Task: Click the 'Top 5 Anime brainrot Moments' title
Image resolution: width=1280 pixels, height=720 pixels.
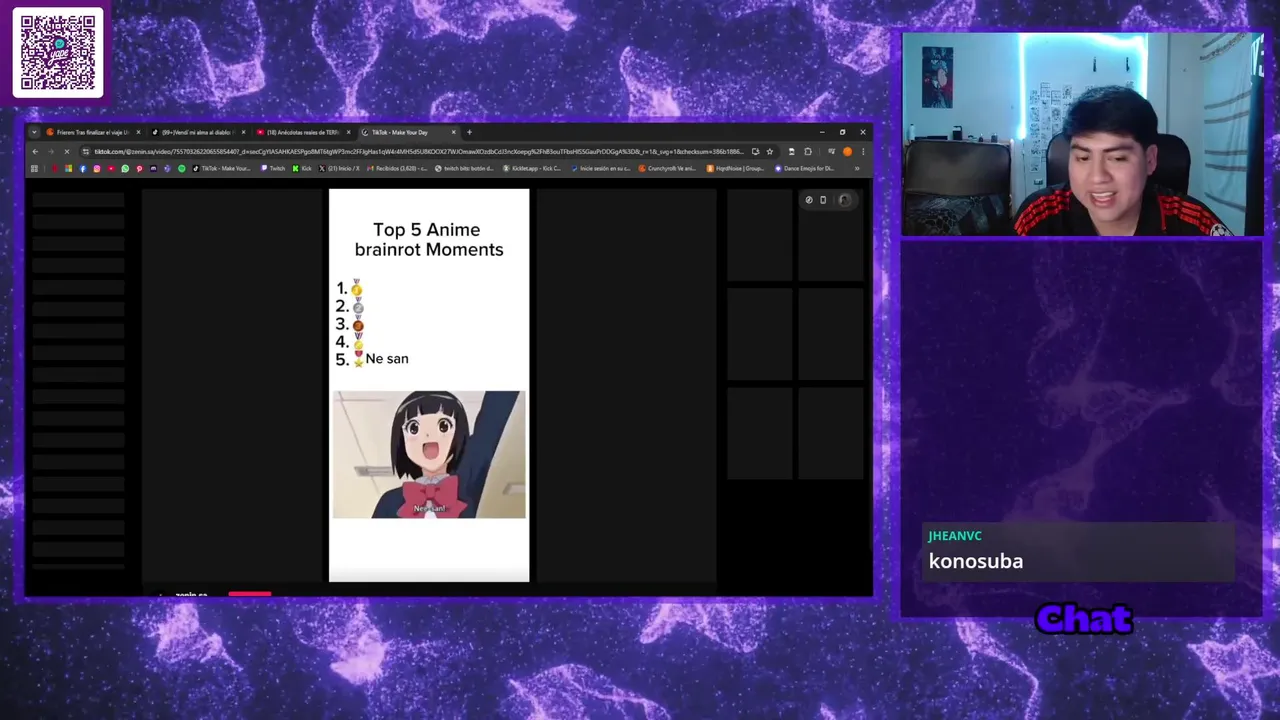Action: point(429,240)
